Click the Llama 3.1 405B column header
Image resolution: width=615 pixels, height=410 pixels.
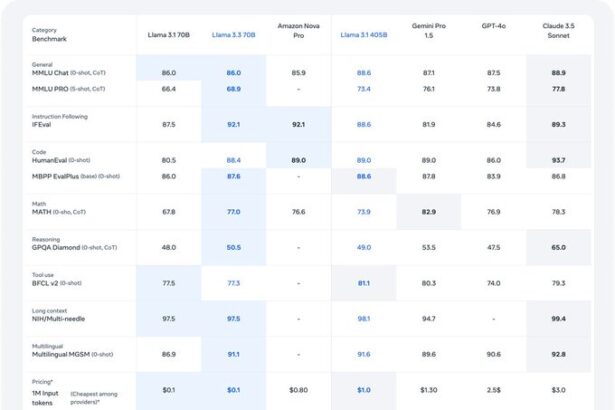[364, 35]
